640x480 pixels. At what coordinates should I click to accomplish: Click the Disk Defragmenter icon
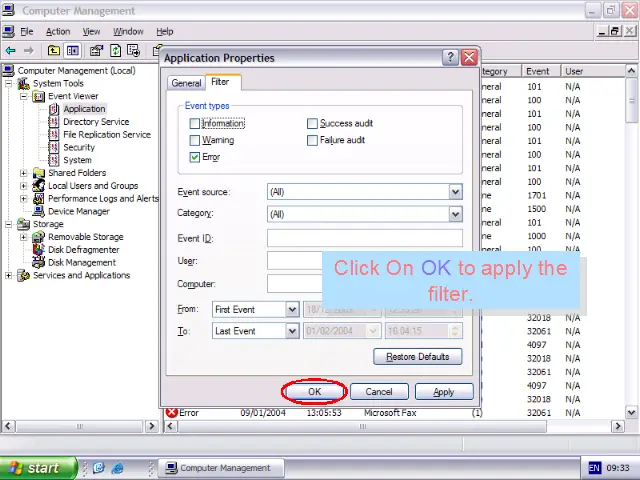(38, 249)
